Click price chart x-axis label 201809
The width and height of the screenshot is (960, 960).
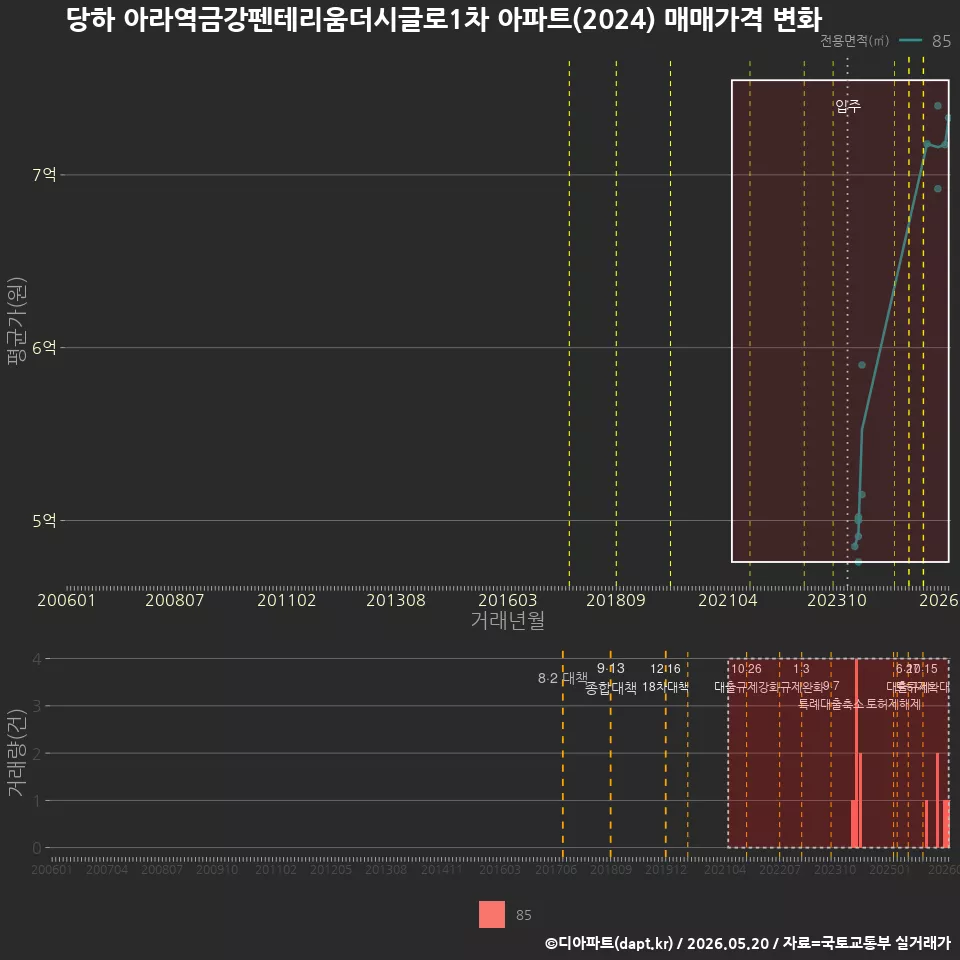616,600
